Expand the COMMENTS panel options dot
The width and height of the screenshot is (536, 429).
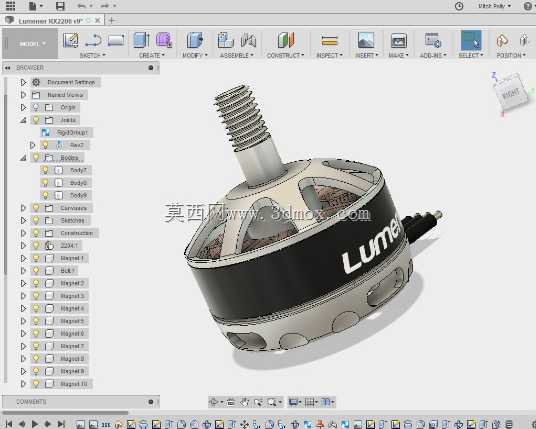click(x=151, y=402)
